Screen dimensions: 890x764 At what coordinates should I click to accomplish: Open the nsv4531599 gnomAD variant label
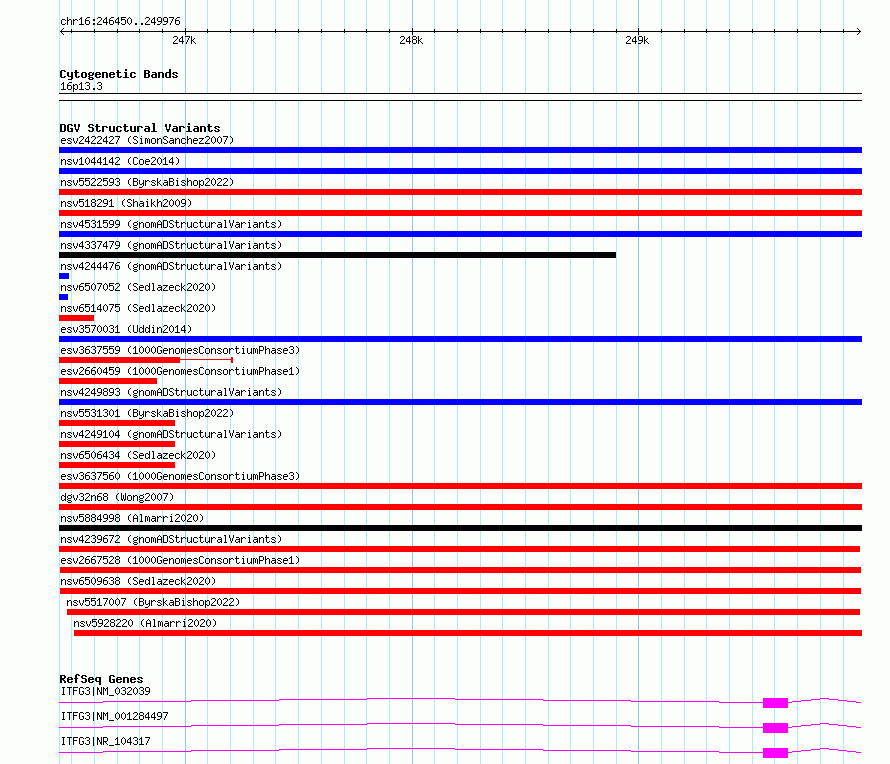click(x=171, y=224)
